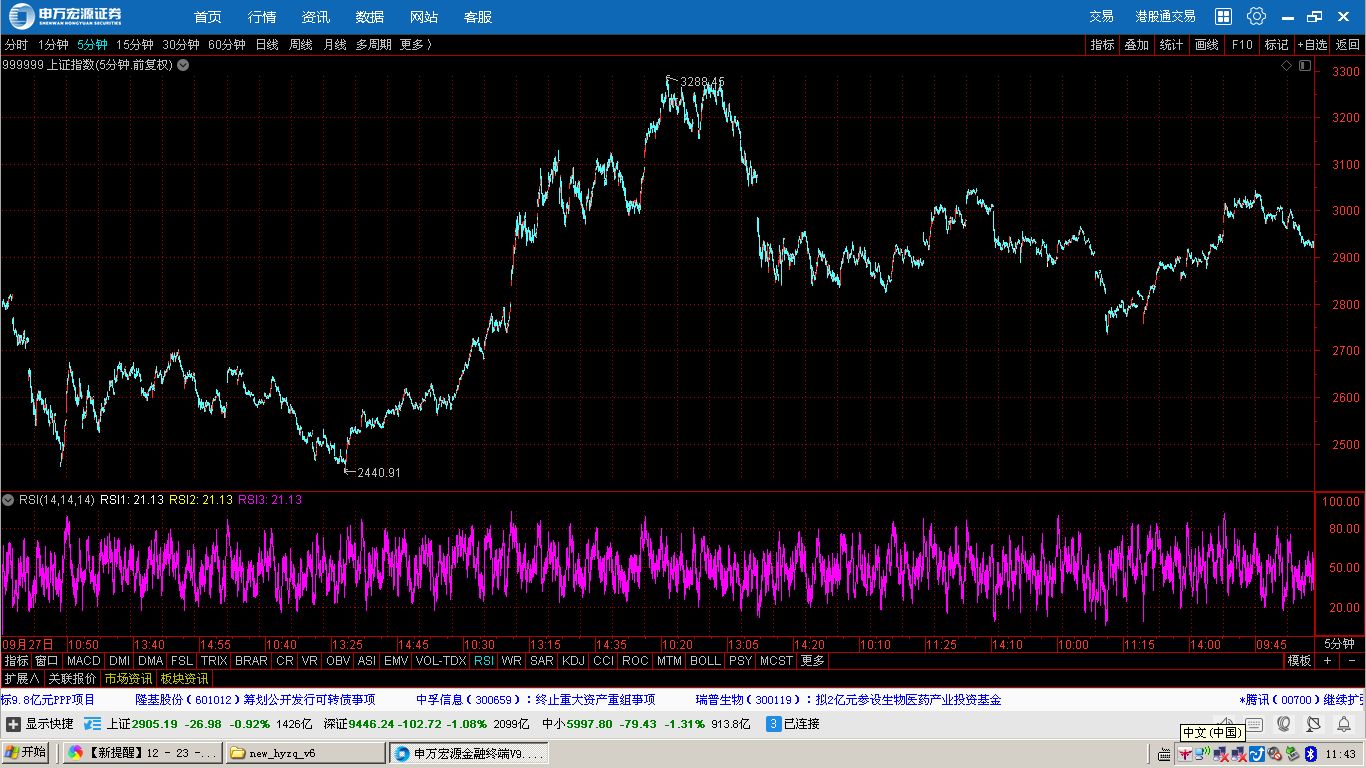Switch to 周线 chart

(301, 45)
